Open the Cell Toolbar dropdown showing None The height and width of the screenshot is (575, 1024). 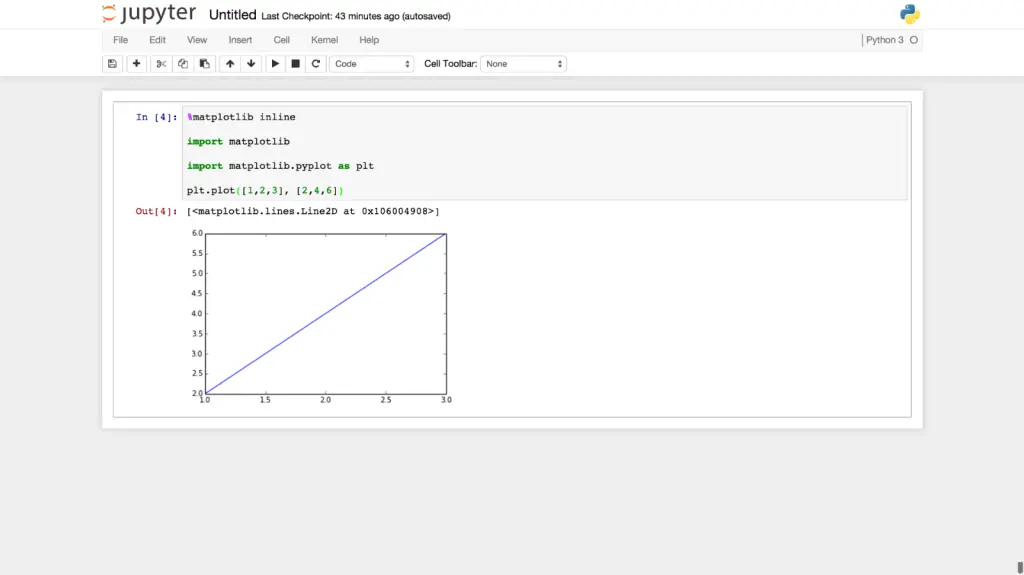(523, 64)
